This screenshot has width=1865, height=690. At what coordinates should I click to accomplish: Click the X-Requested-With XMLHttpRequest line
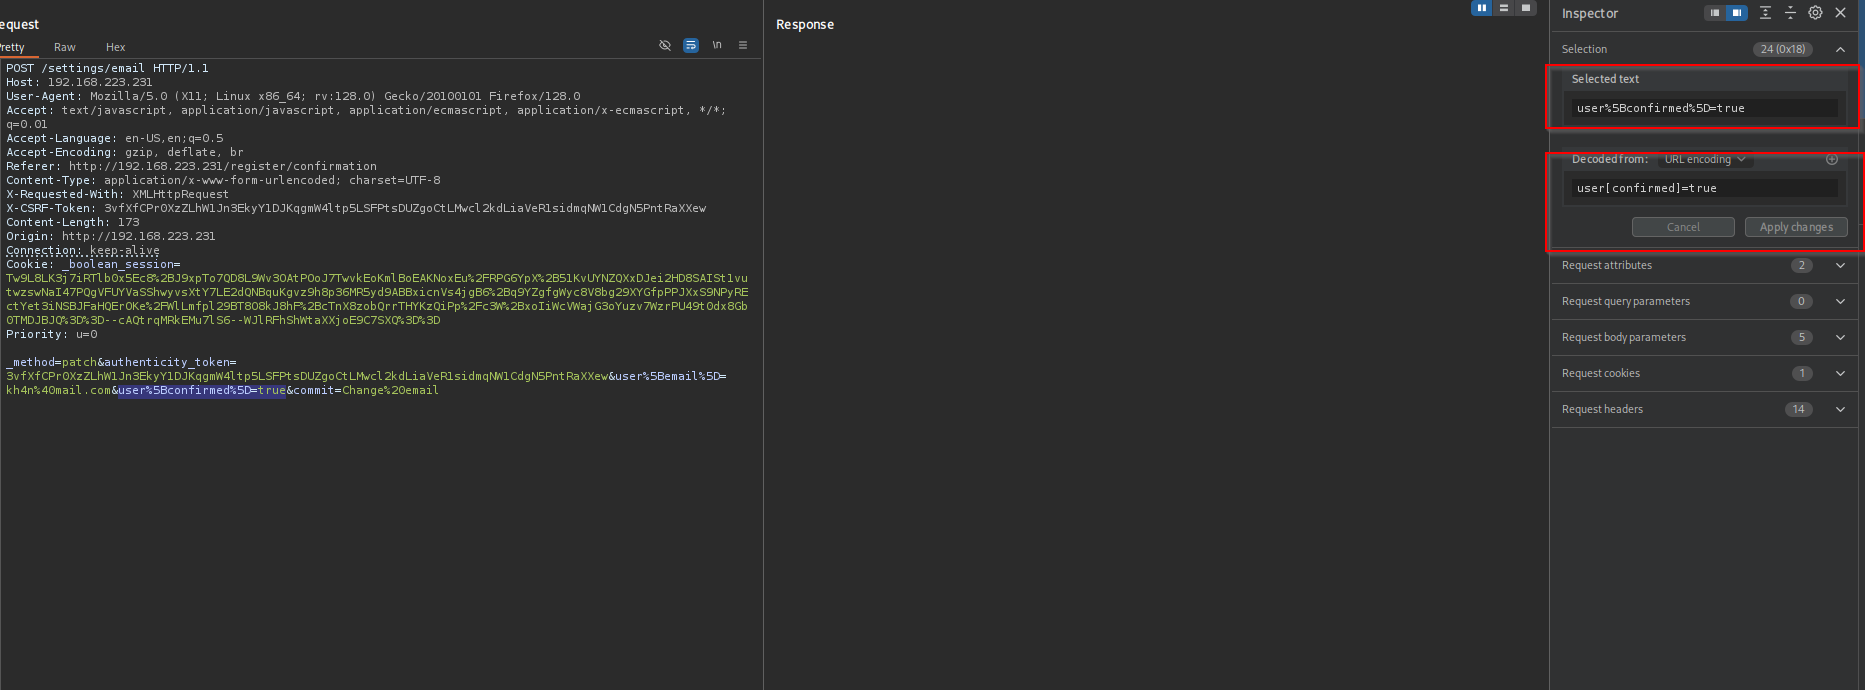117,194
